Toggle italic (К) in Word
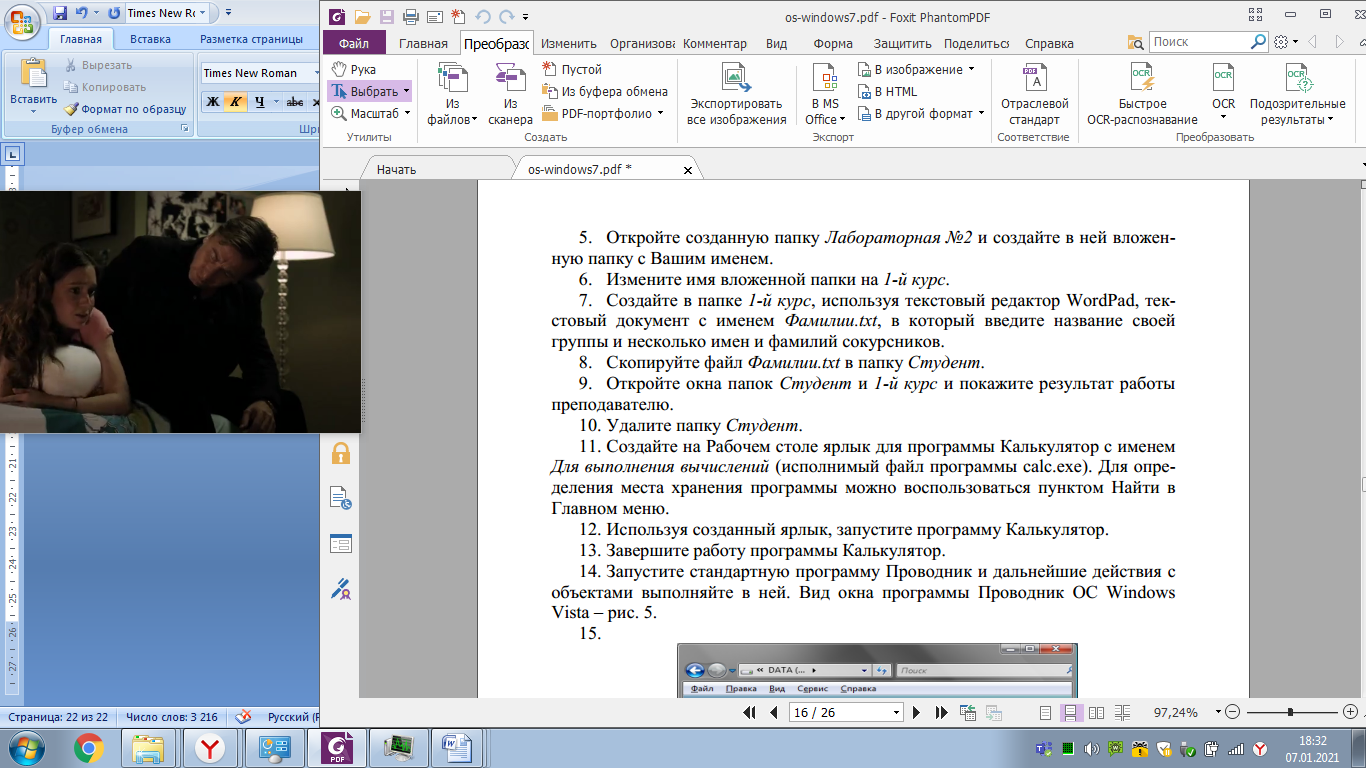The height and width of the screenshot is (768, 1366). 235,102
